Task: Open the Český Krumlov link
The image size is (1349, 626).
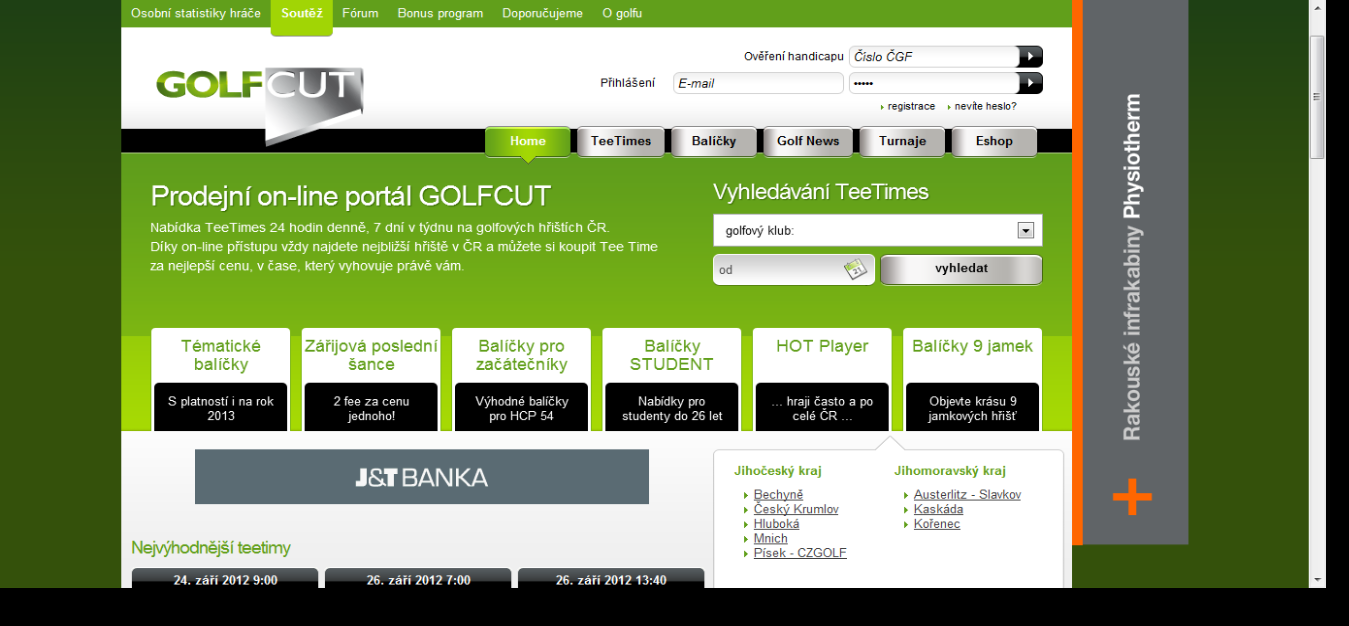Action: point(796,510)
